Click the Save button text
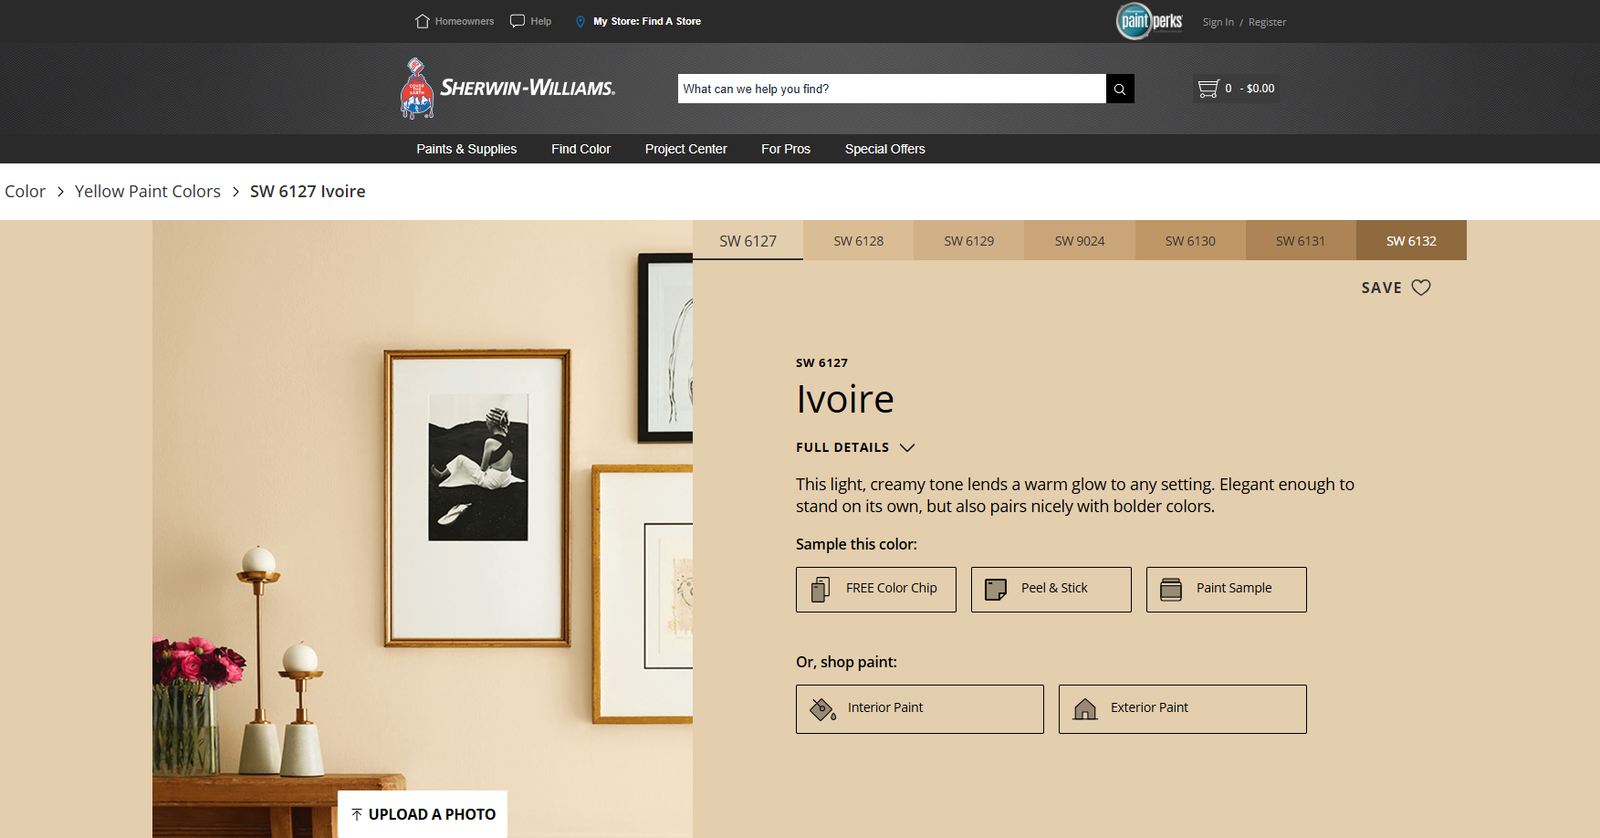This screenshot has height=838, width=1600. 1381,288
